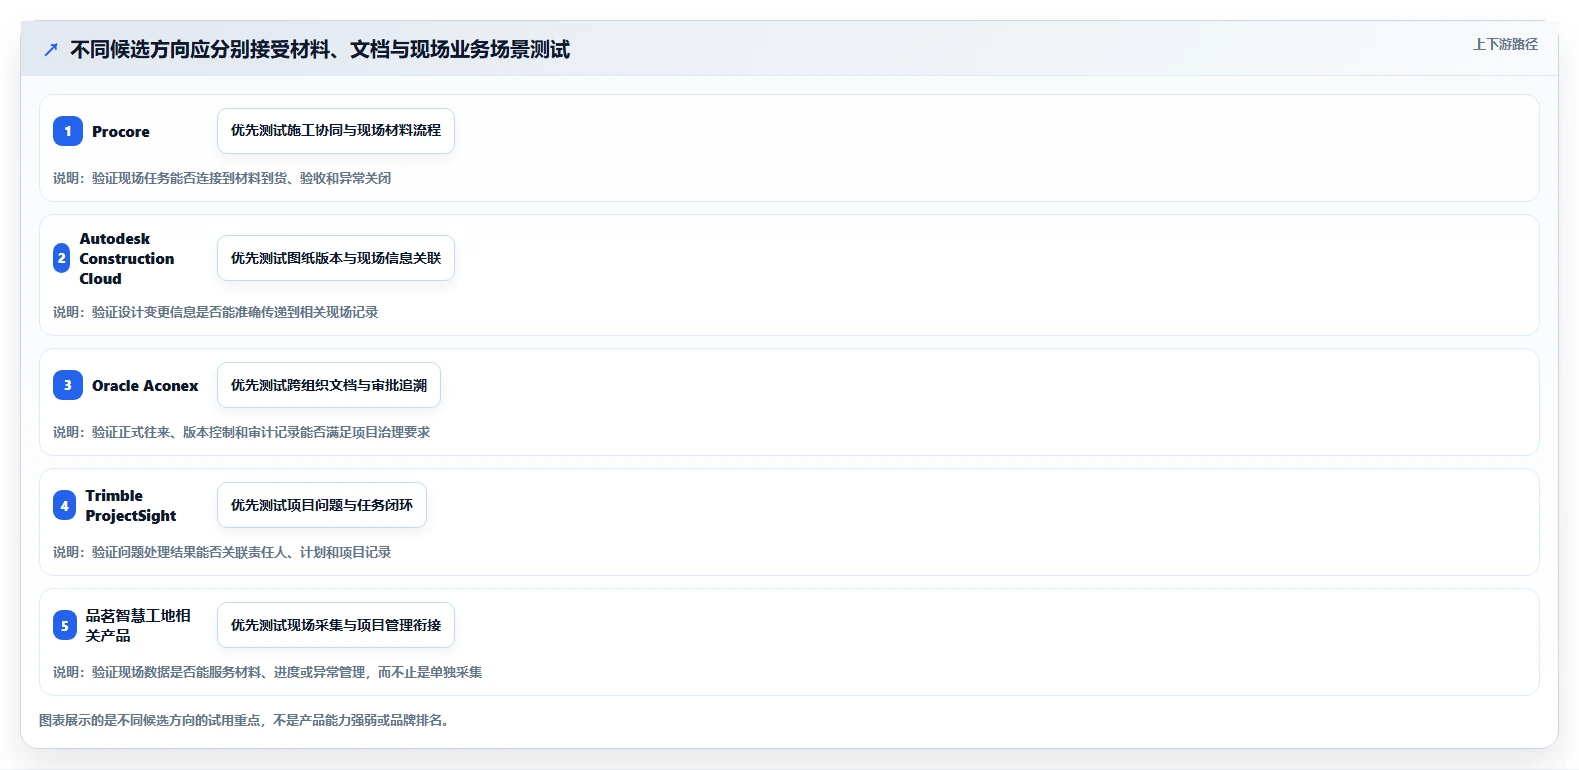Screen dimensions: 1579x770
Task: Click the number 5 badge next to 品茗智慧工地相关产品
Action: point(65,625)
